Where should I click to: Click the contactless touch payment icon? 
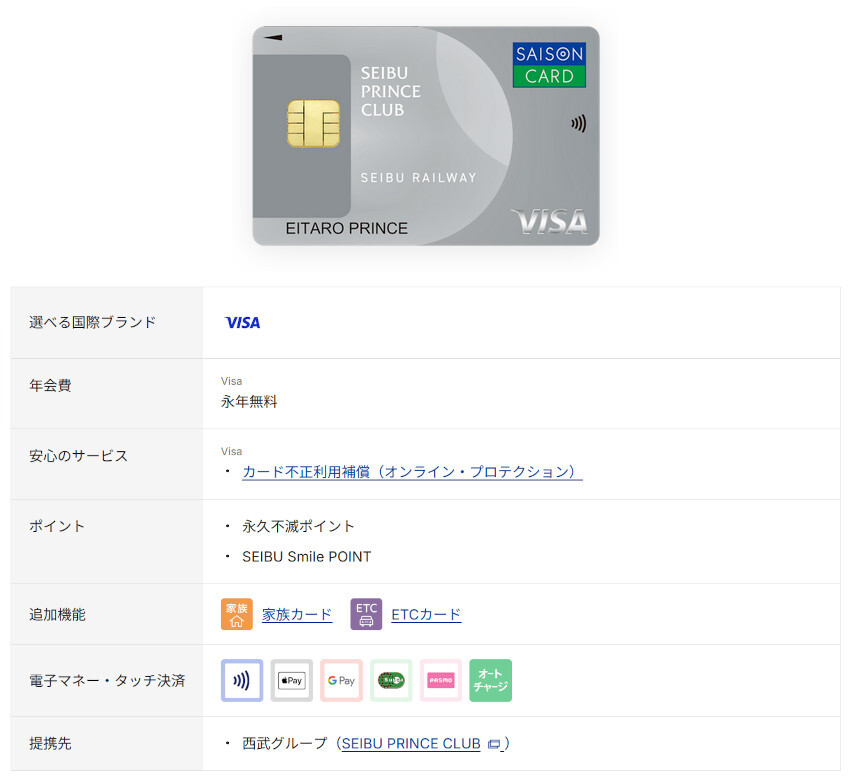pyautogui.click(x=242, y=680)
